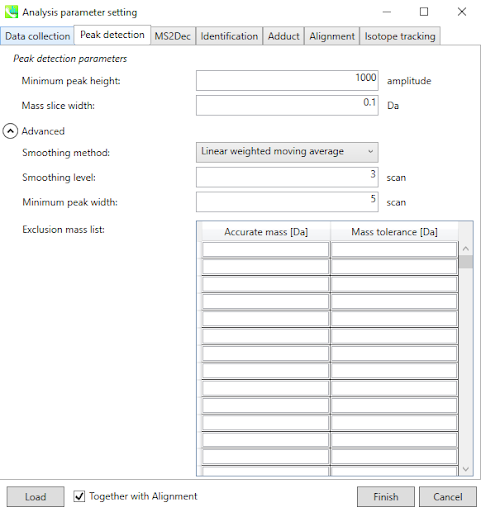Collapse the Advanced section chevron
The height and width of the screenshot is (521, 491).
tap(10, 131)
